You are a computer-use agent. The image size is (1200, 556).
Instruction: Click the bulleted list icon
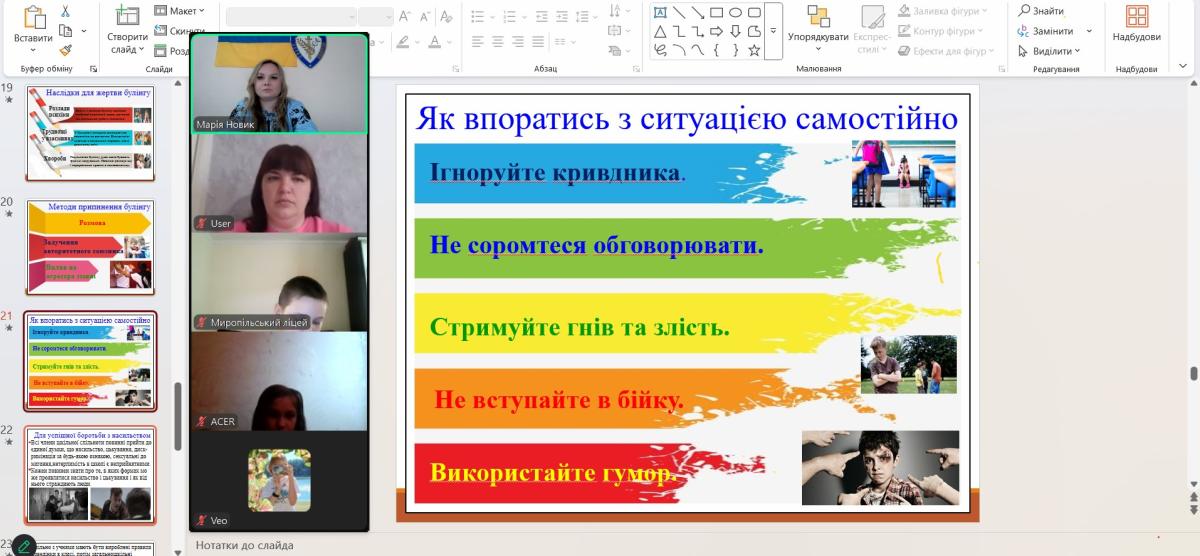click(478, 16)
